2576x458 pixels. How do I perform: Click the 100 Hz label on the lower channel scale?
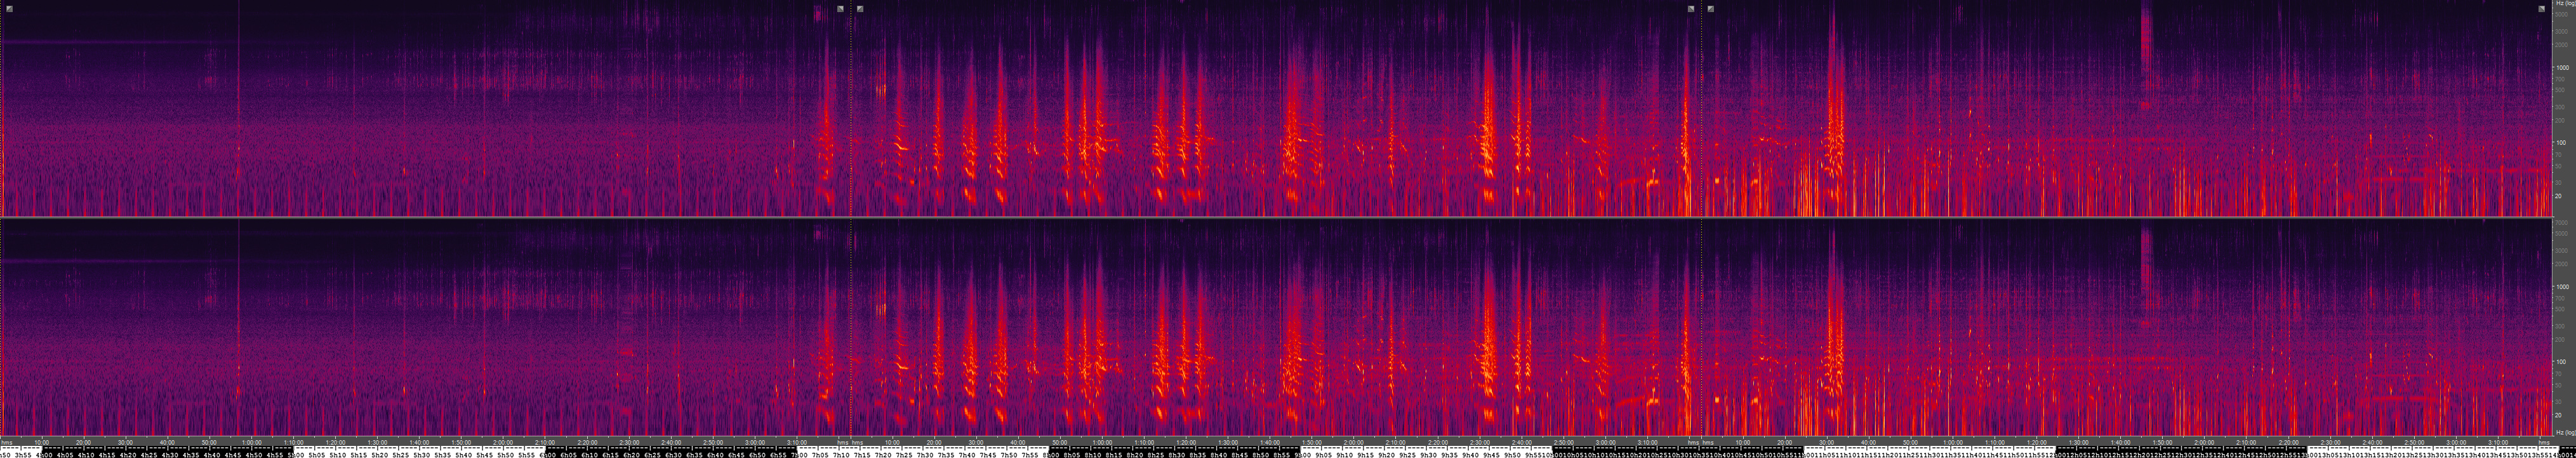click(x=2562, y=362)
